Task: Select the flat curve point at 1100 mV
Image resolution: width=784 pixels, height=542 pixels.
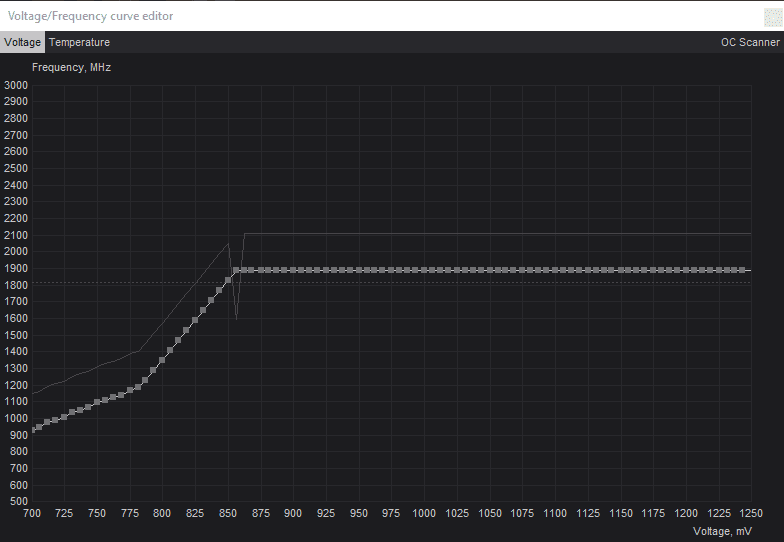Action: [x=555, y=270]
